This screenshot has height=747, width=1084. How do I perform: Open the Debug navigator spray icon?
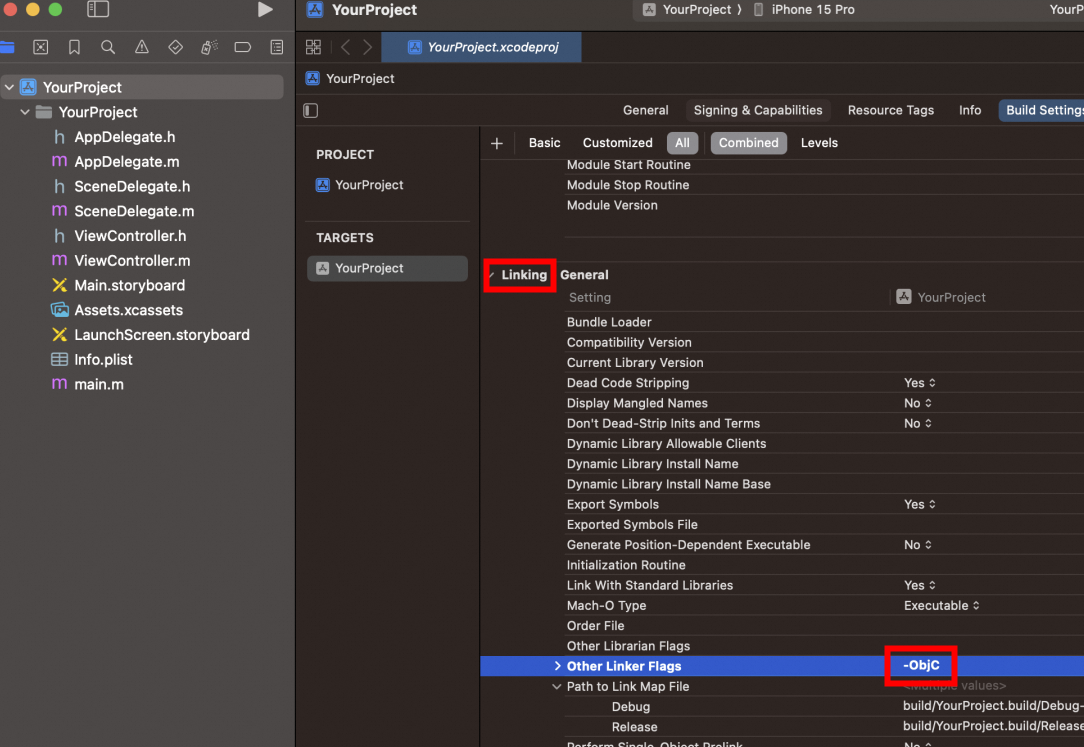209,47
